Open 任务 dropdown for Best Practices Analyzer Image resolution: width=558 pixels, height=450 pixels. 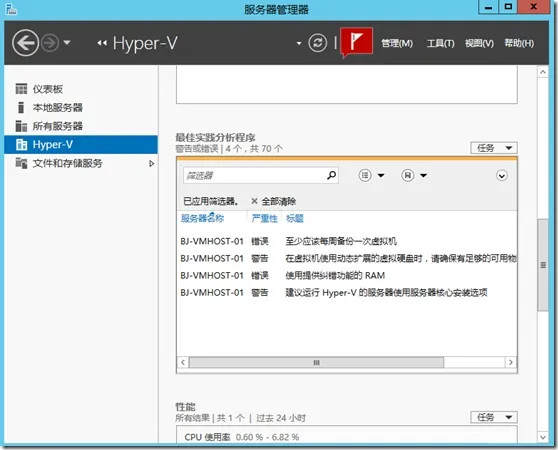pos(494,148)
